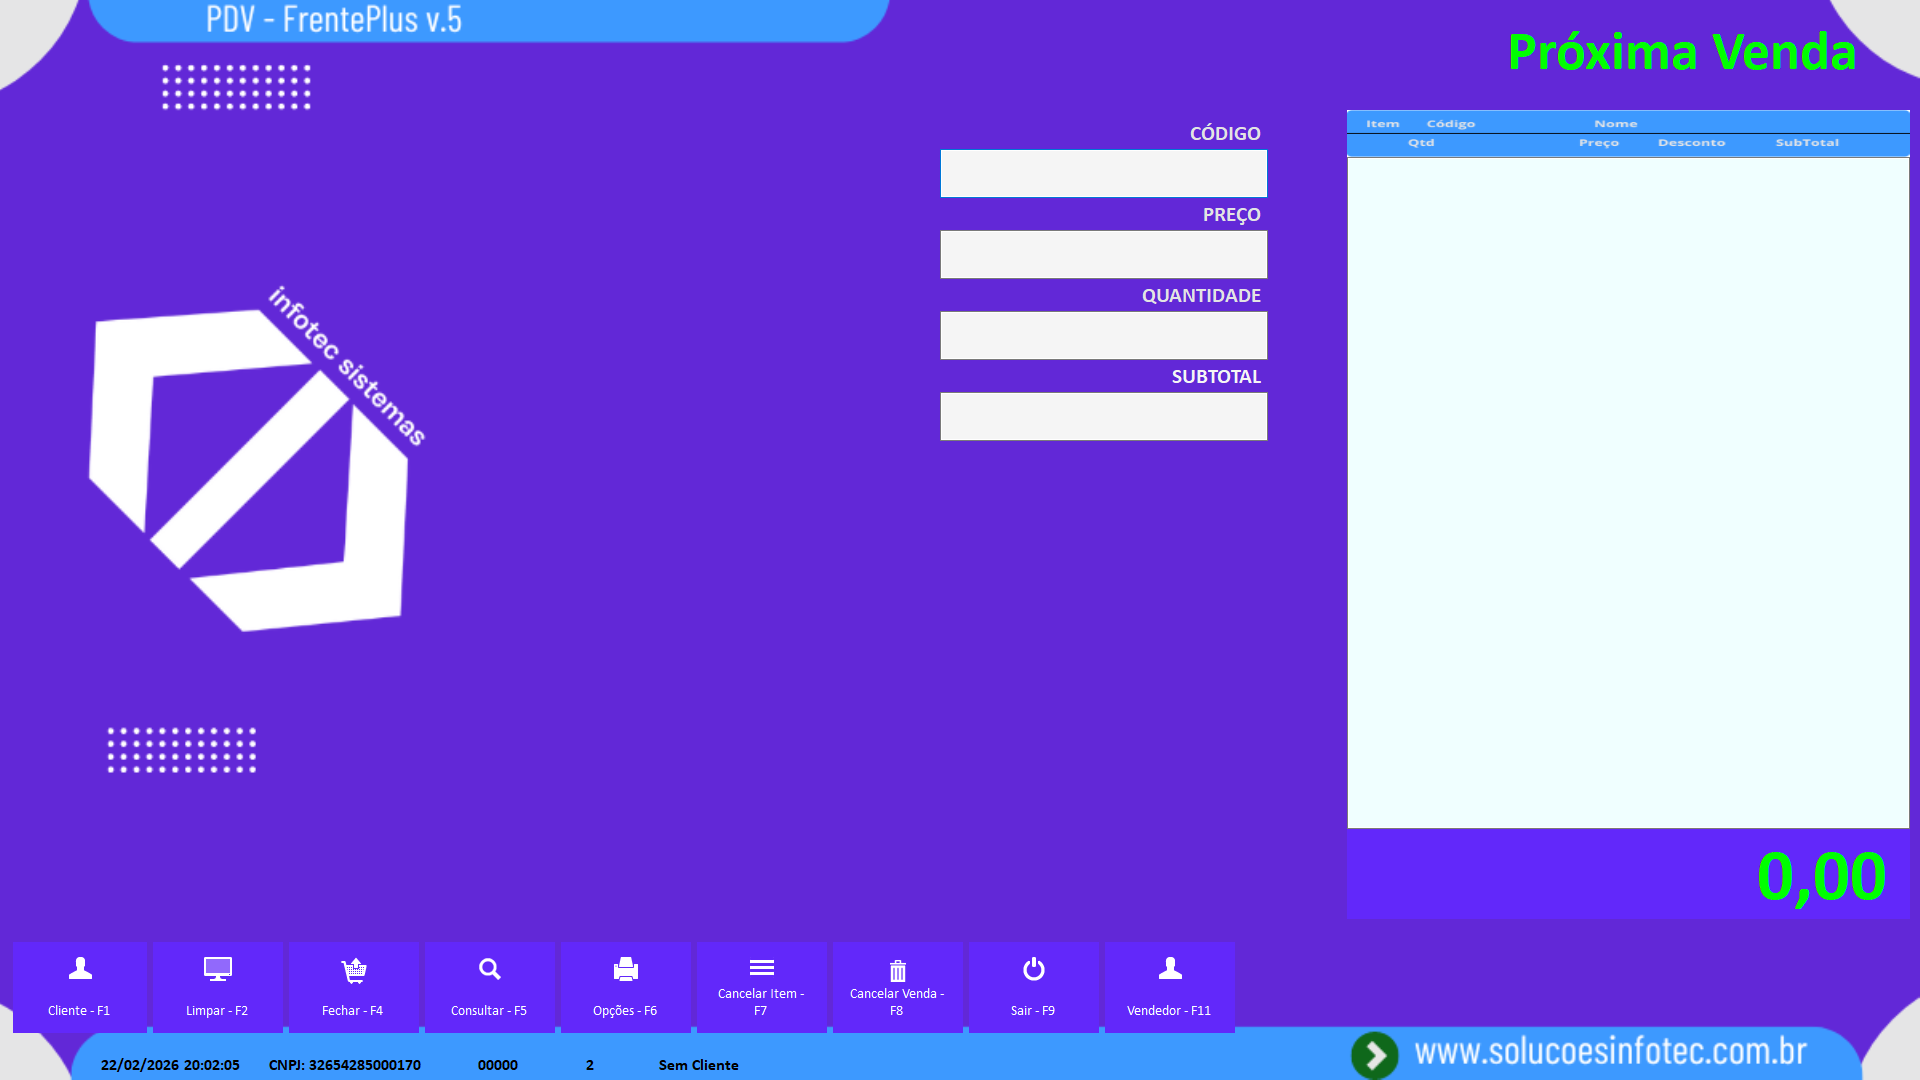Viewport: 1920px width, 1080px height.
Task: Click the Cliente person icon
Action: 80,968
